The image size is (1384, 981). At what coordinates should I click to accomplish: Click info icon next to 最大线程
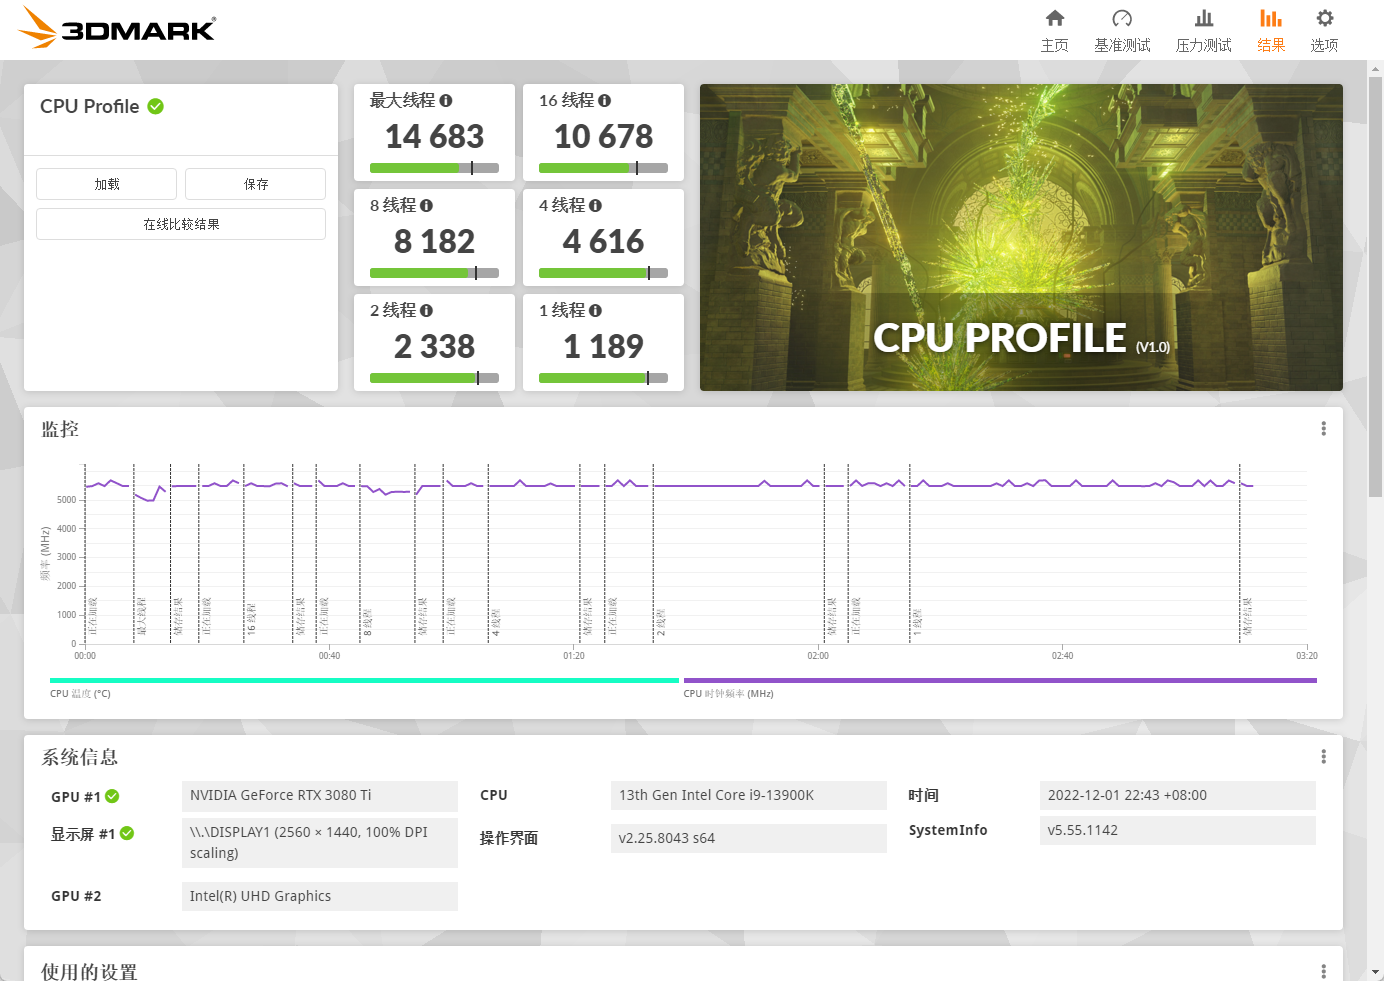[x=446, y=101]
